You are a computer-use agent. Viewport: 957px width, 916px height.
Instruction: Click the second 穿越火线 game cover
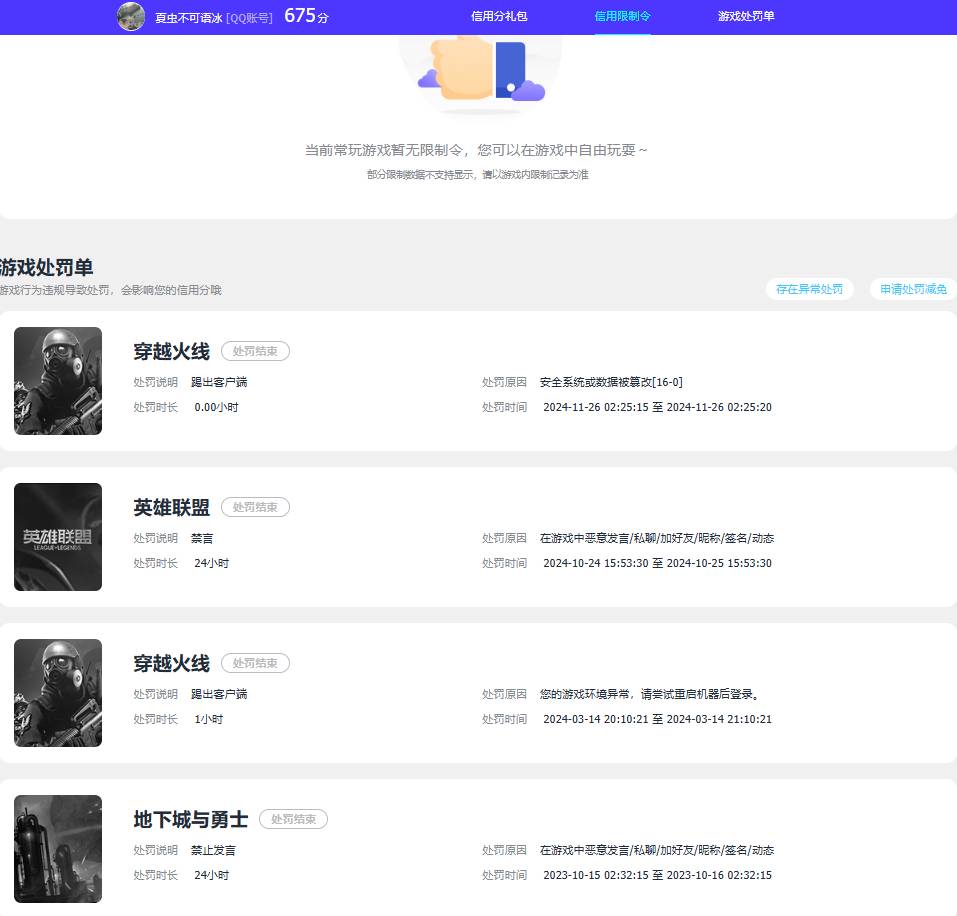pos(57,692)
